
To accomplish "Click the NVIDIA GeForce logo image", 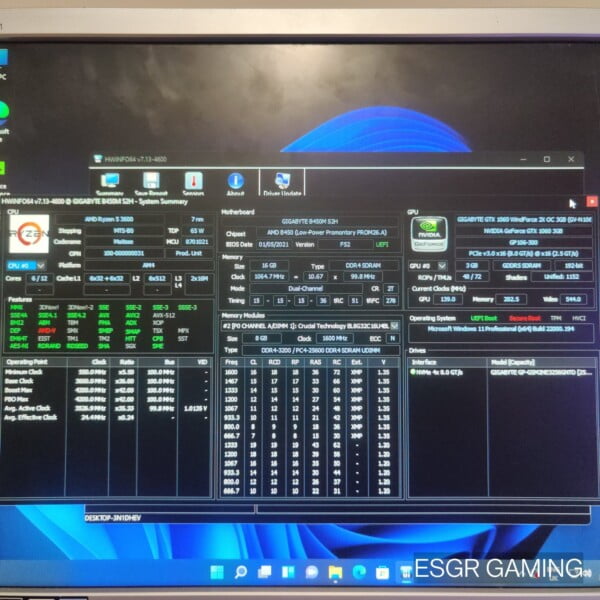I will point(429,234).
